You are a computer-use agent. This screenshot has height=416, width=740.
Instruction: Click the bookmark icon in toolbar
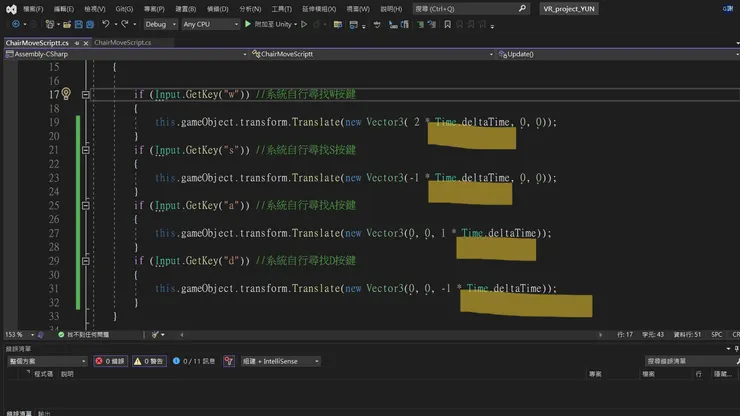[447, 24]
